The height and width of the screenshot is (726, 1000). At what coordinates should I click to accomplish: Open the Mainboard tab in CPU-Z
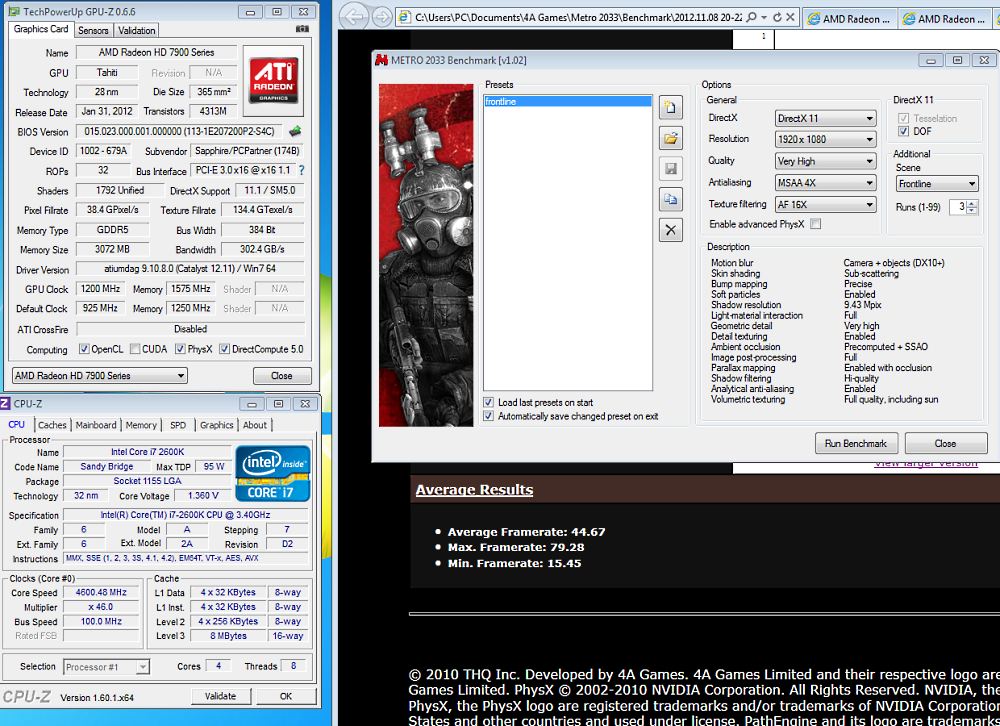click(x=96, y=425)
